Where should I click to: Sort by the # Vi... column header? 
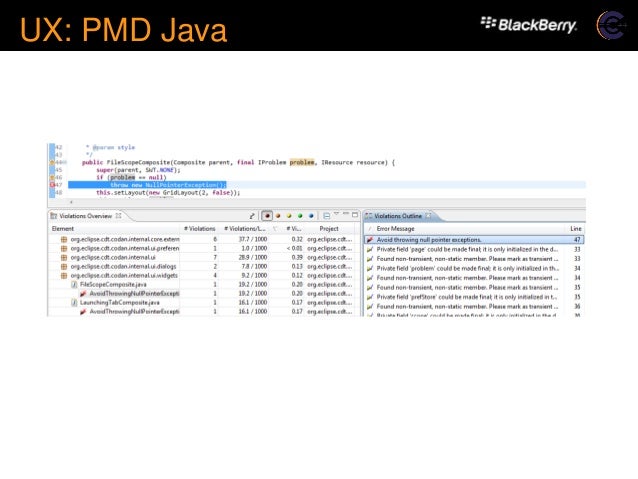click(293, 229)
